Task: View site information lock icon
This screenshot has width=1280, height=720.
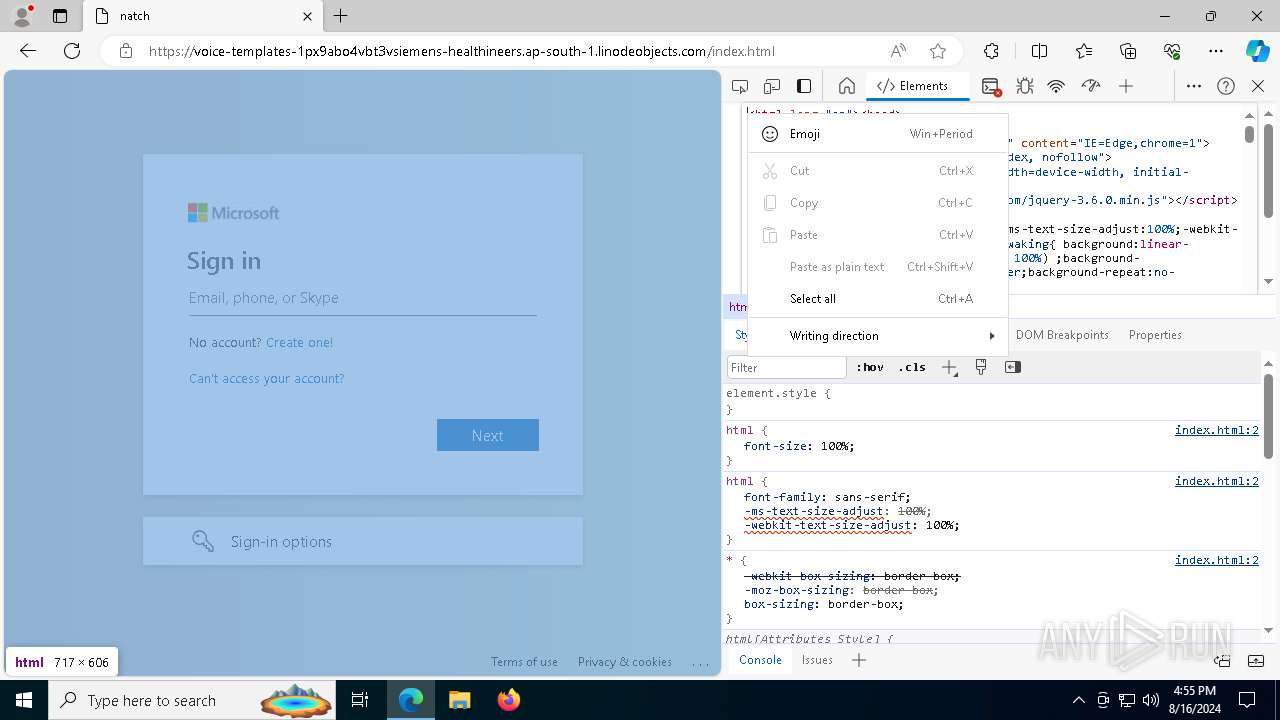Action: click(126, 51)
